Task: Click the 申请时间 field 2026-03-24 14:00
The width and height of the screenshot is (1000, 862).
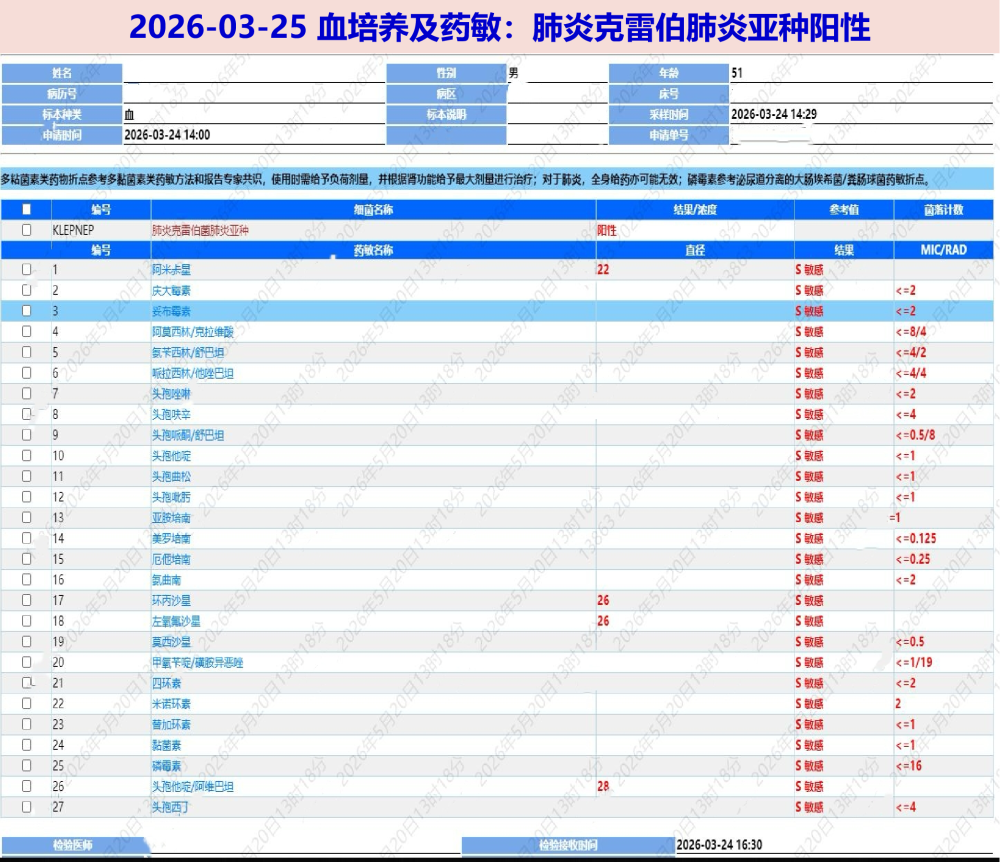Action: (x=254, y=135)
